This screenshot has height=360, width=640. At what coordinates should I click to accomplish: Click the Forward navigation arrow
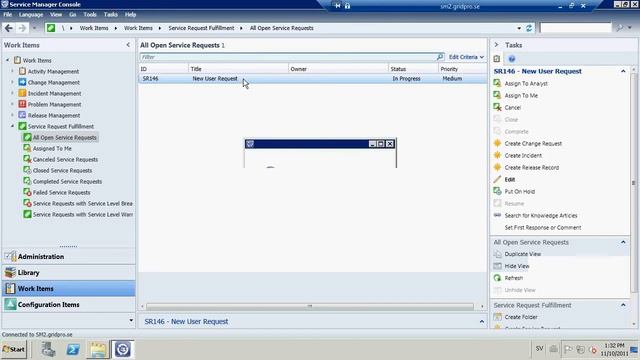(x=22, y=28)
